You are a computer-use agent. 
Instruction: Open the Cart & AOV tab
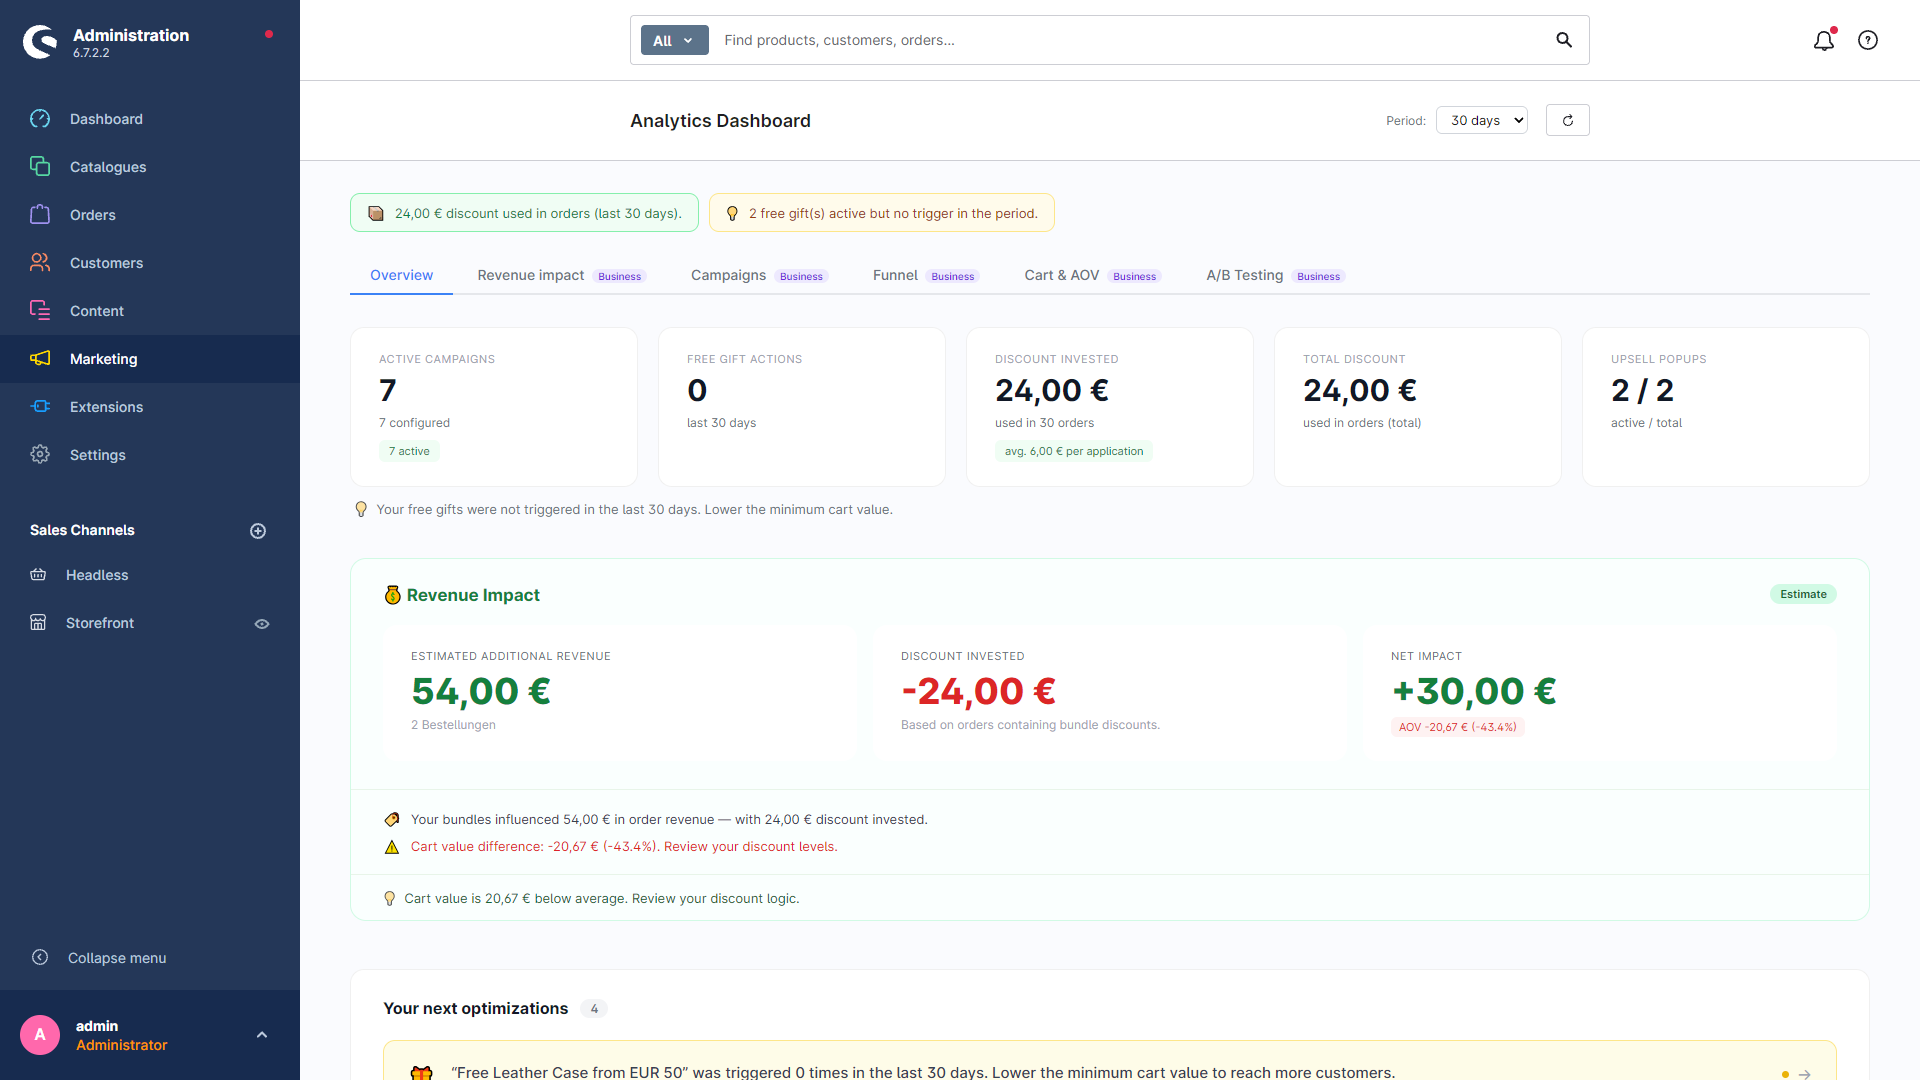pos(1093,275)
